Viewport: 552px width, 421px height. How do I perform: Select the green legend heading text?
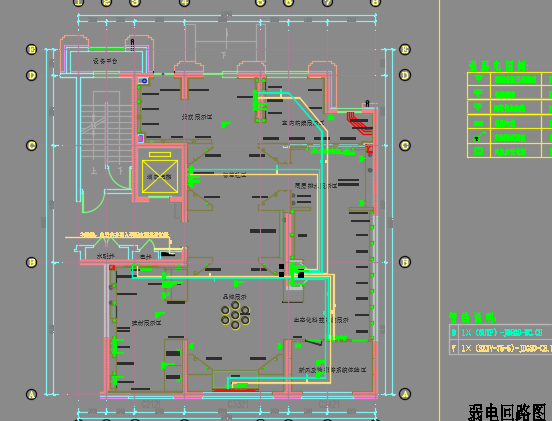coord(498,66)
